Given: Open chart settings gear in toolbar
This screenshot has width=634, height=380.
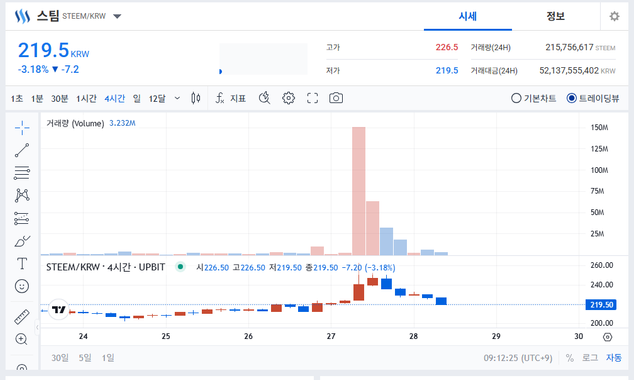Looking at the screenshot, I should coord(288,98).
